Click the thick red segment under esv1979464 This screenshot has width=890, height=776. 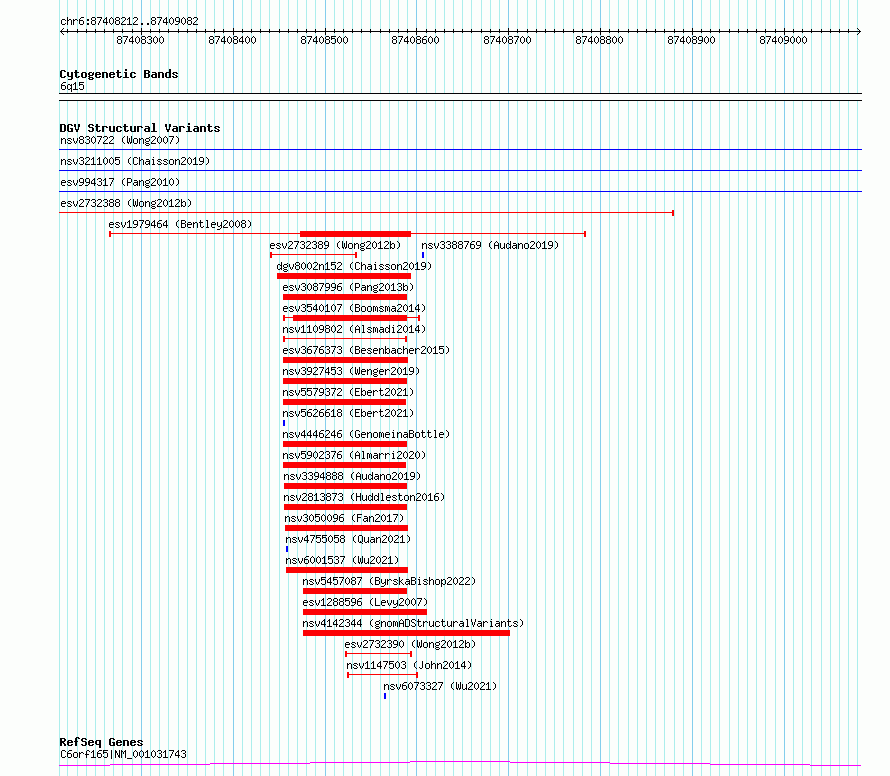[355, 234]
